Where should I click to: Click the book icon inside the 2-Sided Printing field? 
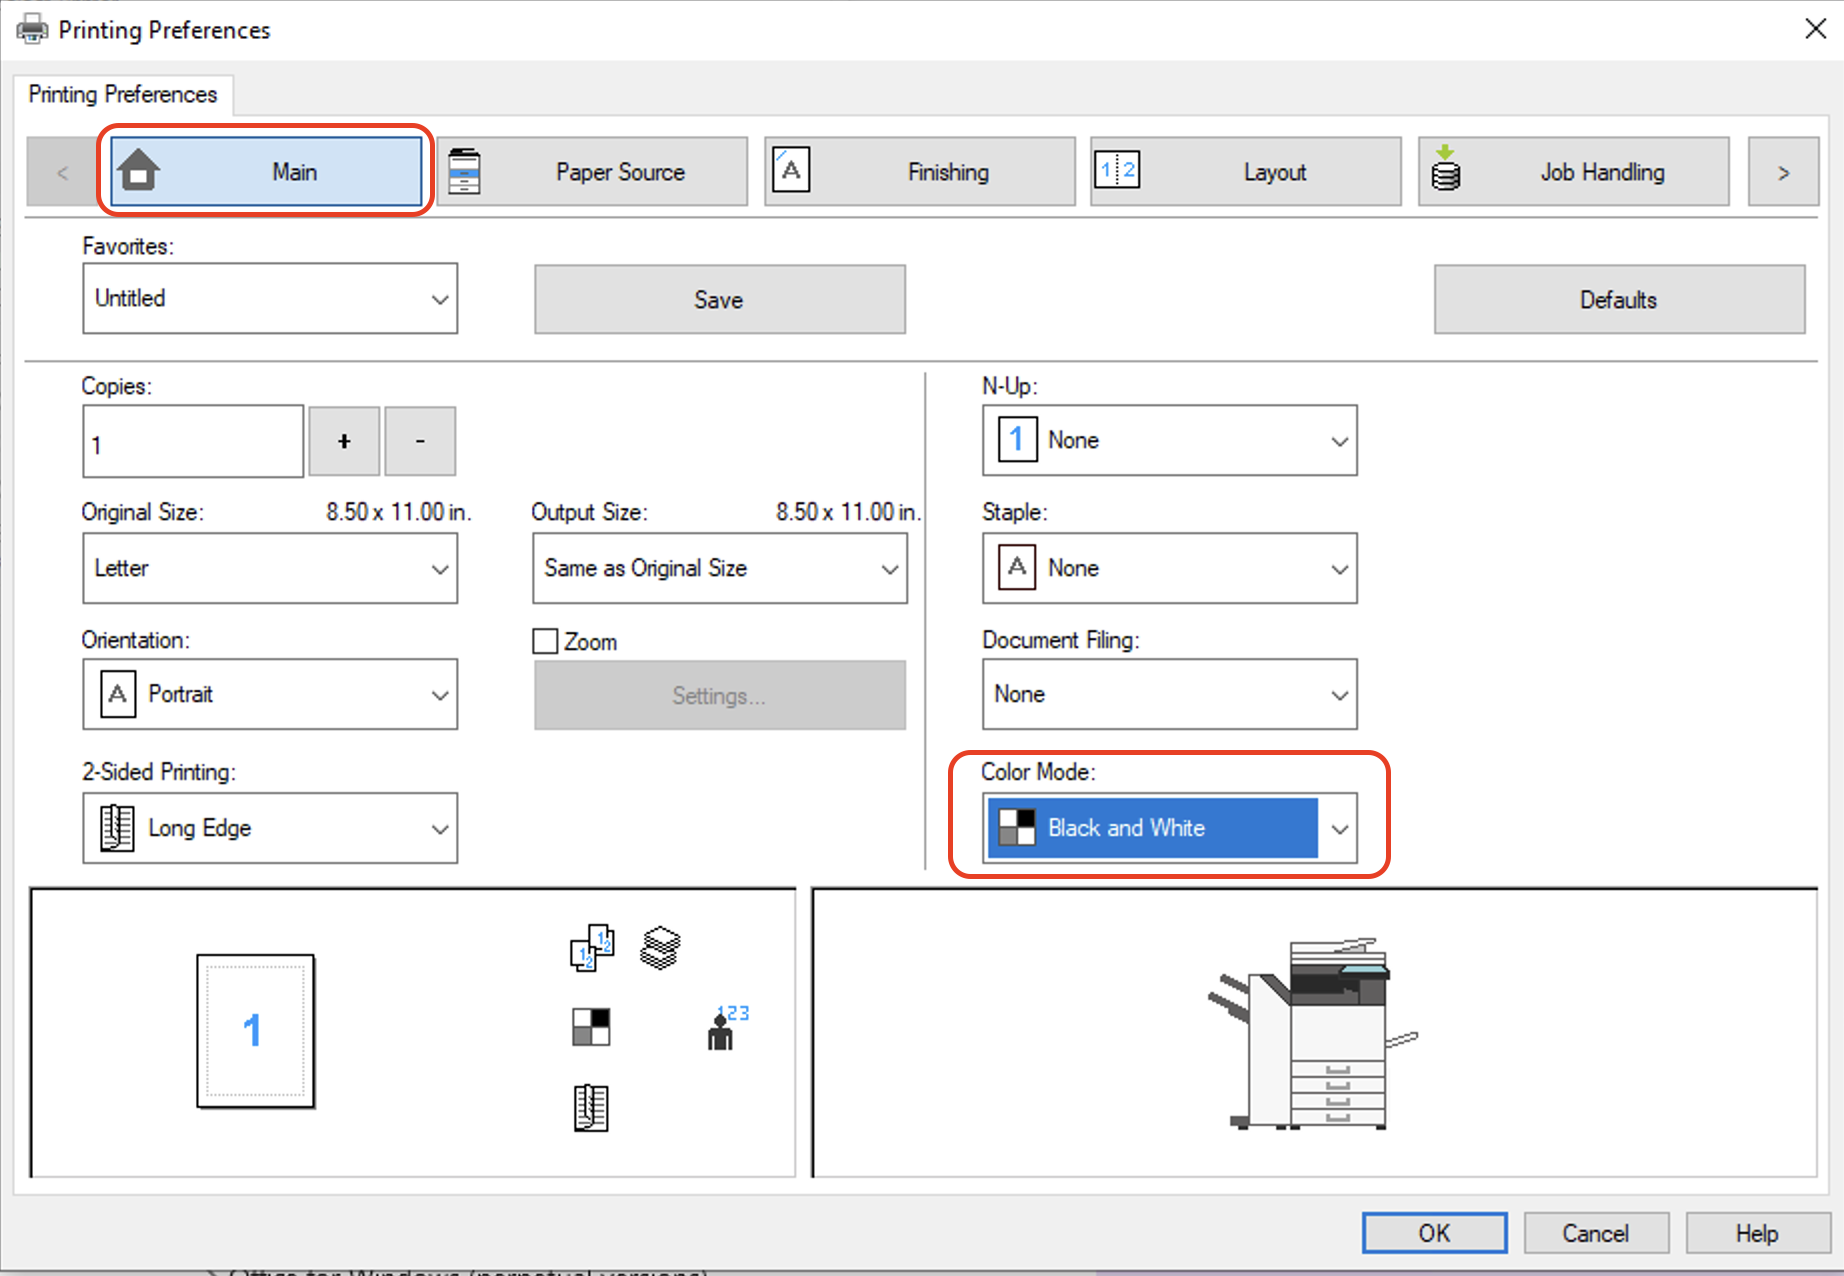(116, 828)
